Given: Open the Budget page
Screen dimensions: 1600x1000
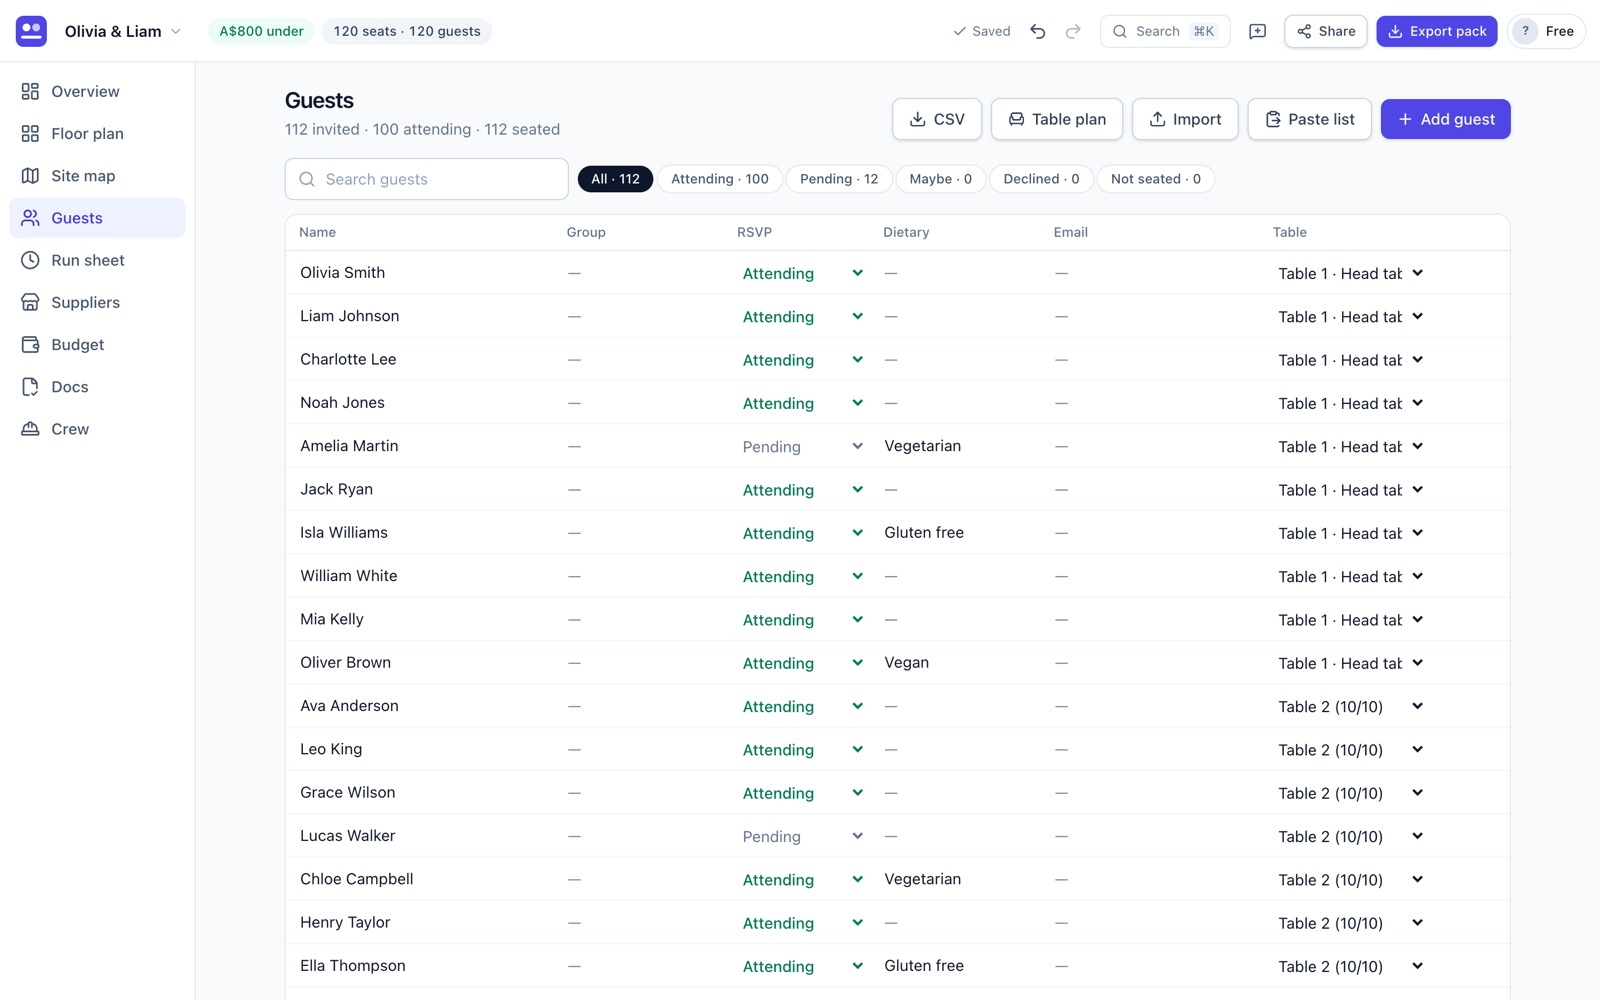Looking at the screenshot, I should point(97,344).
